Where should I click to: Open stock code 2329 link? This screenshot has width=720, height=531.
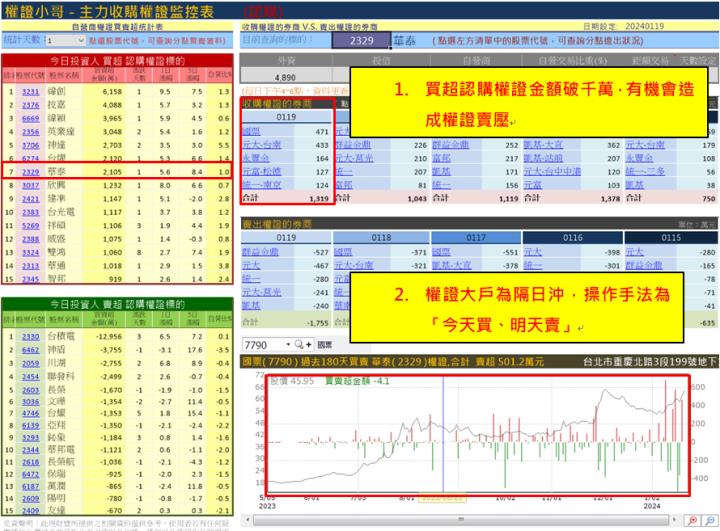click(31, 172)
